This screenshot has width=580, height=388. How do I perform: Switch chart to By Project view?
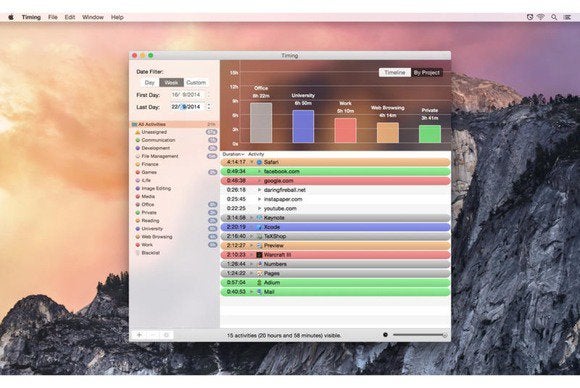tap(426, 72)
